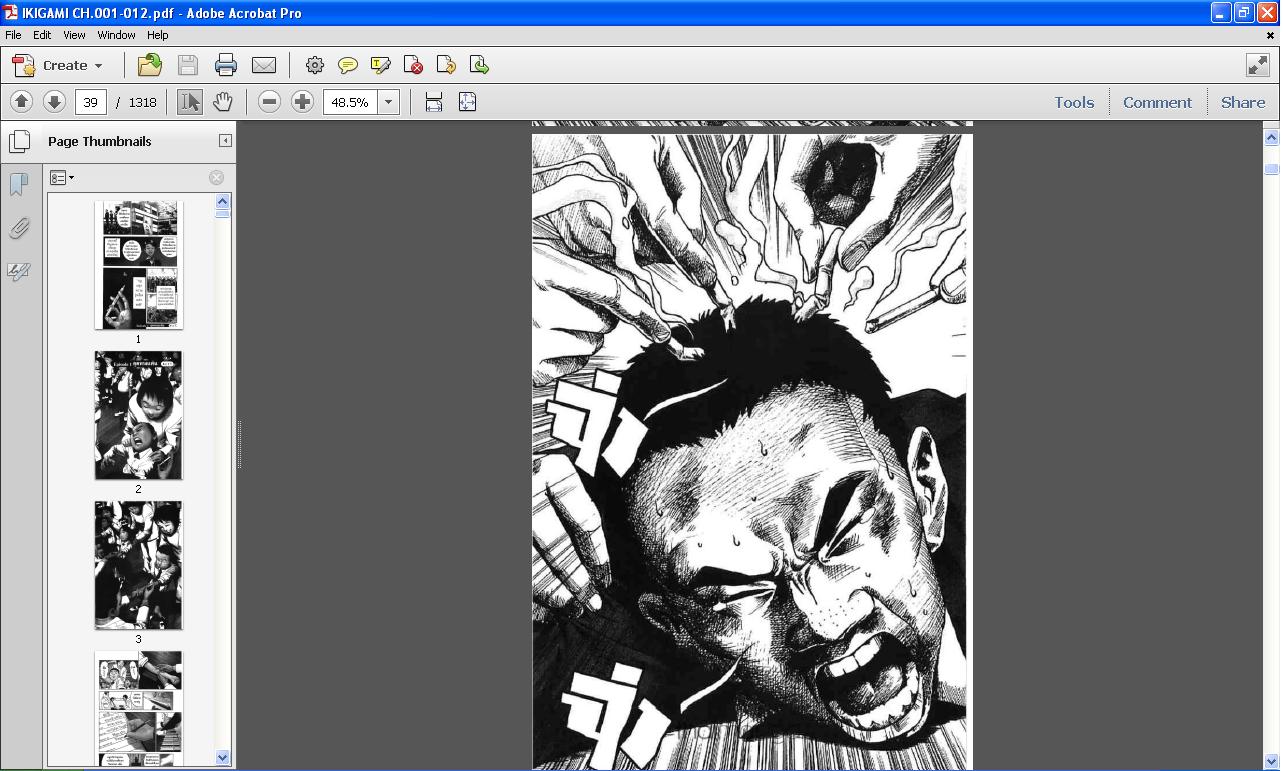Viewport: 1283px width, 771px height.
Task: Add a sticky note comment
Action: coord(348,66)
